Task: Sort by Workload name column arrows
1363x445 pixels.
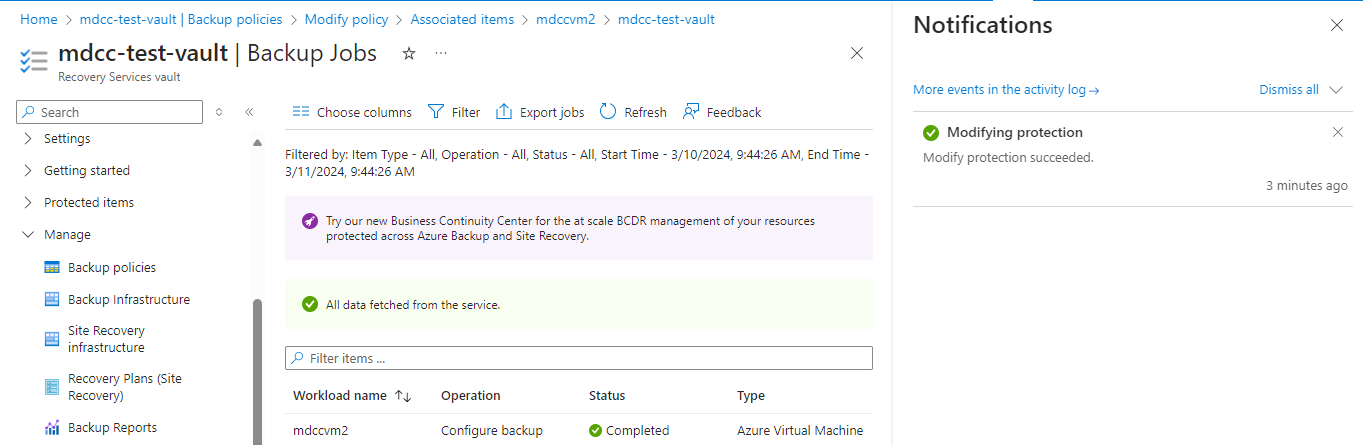Action: pos(403,396)
